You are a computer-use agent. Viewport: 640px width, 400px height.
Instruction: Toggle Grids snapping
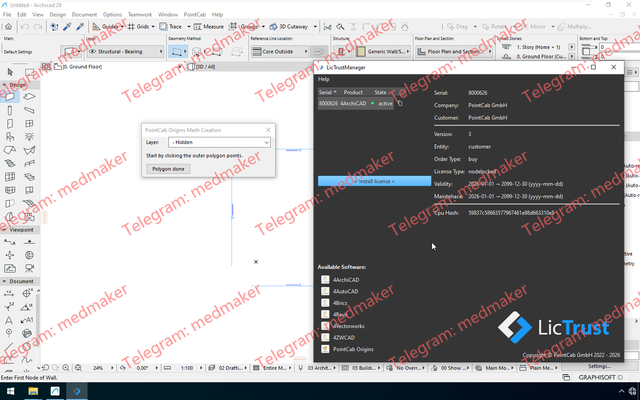tap(138, 27)
